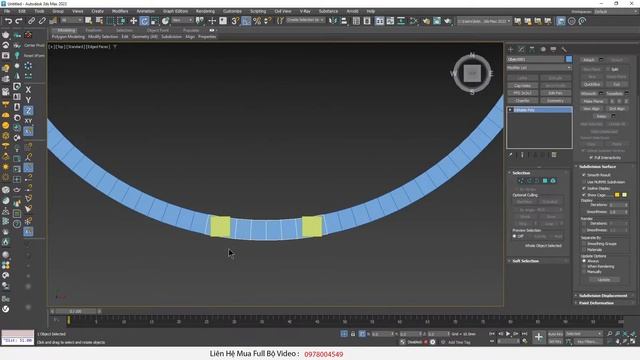Select When Rendering update option
Screen dimensions: 640x360
click(584, 266)
